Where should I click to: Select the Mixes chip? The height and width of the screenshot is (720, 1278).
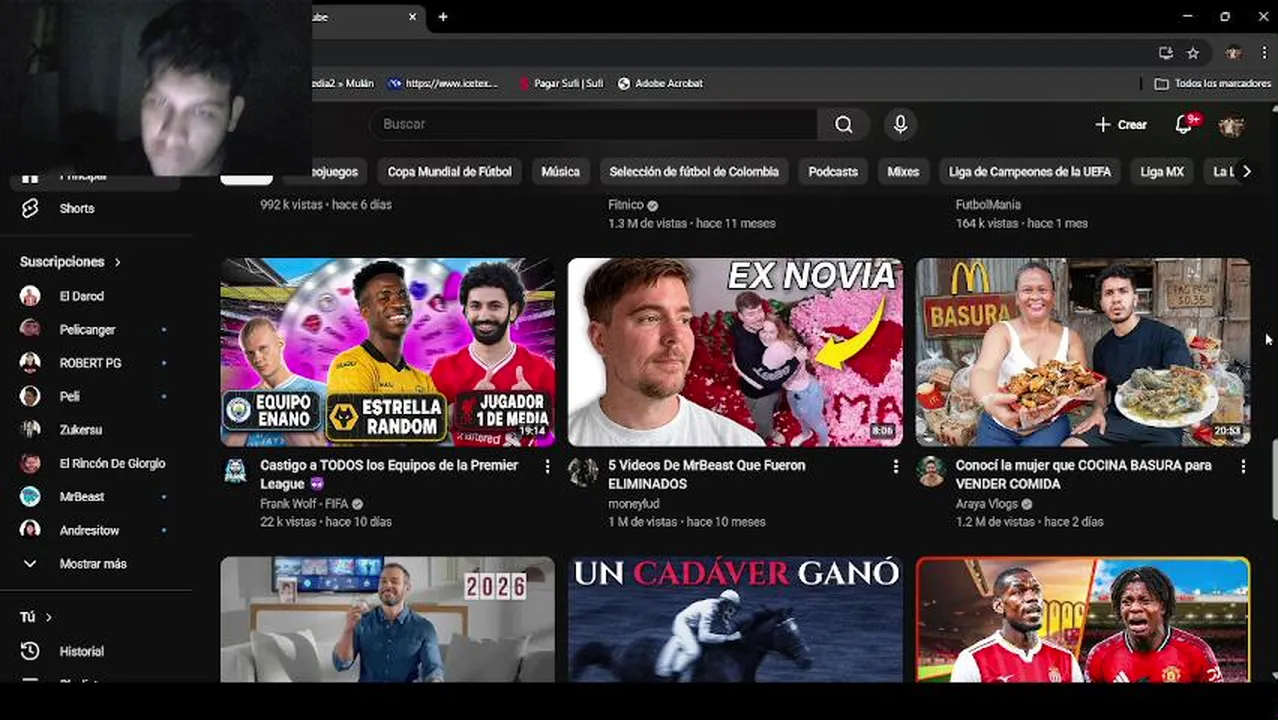903,172
